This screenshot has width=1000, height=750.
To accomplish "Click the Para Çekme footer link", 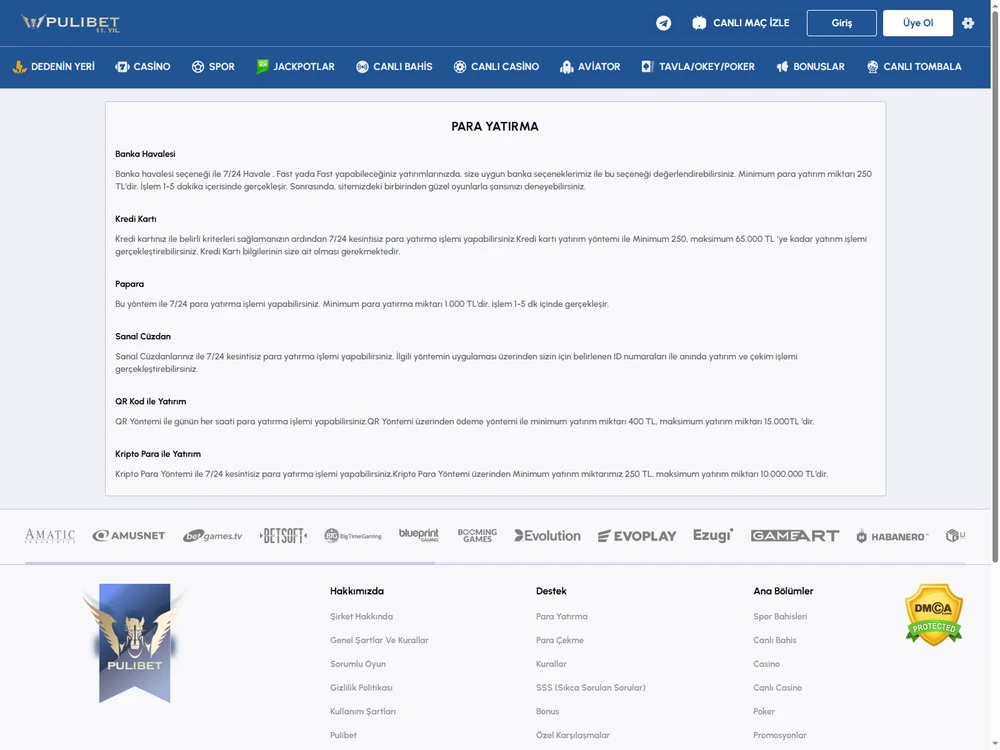I will point(560,640).
